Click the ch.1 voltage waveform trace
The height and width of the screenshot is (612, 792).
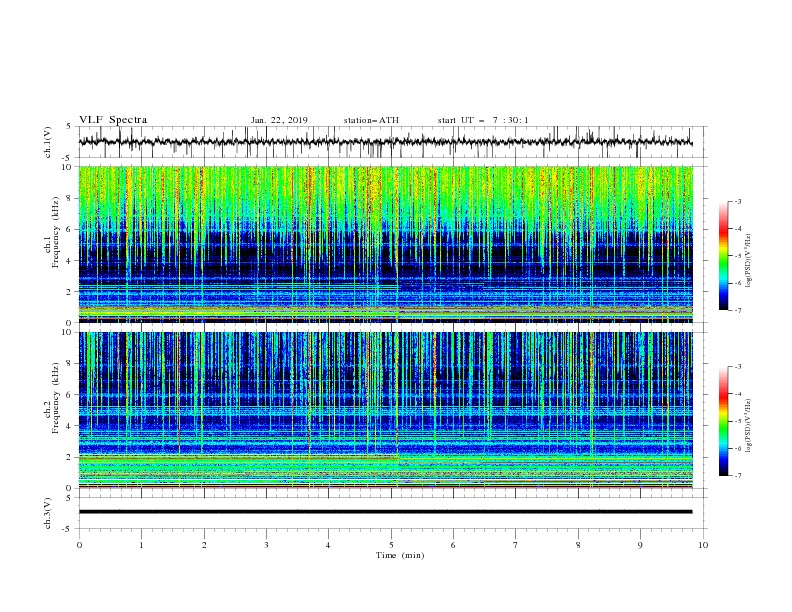click(385, 142)
